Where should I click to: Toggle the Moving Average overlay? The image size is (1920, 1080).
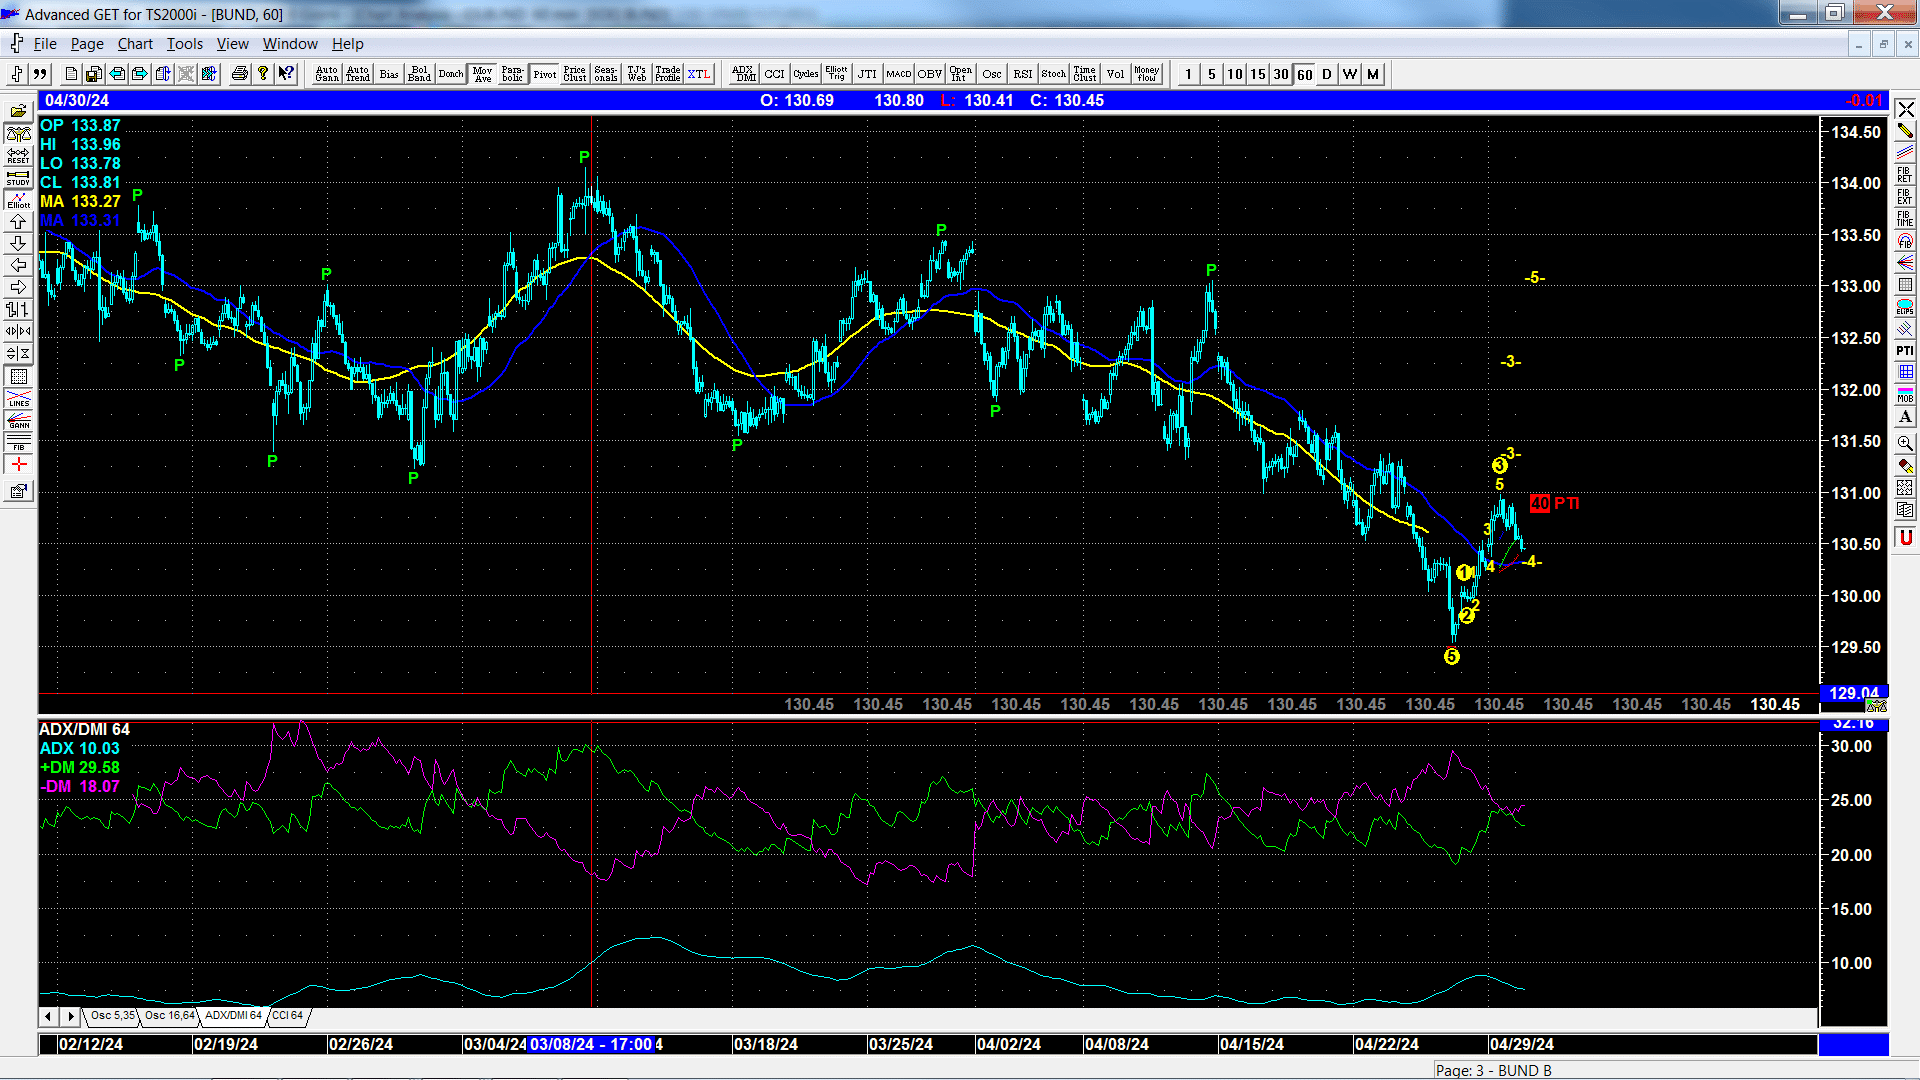click(x=483, y=74)
